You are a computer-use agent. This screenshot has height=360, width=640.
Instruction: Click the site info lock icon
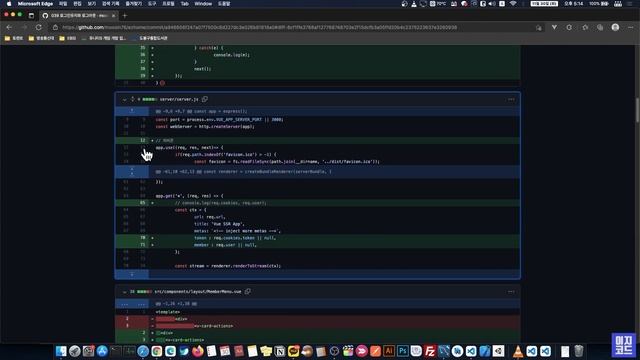(x=55, y=27)
